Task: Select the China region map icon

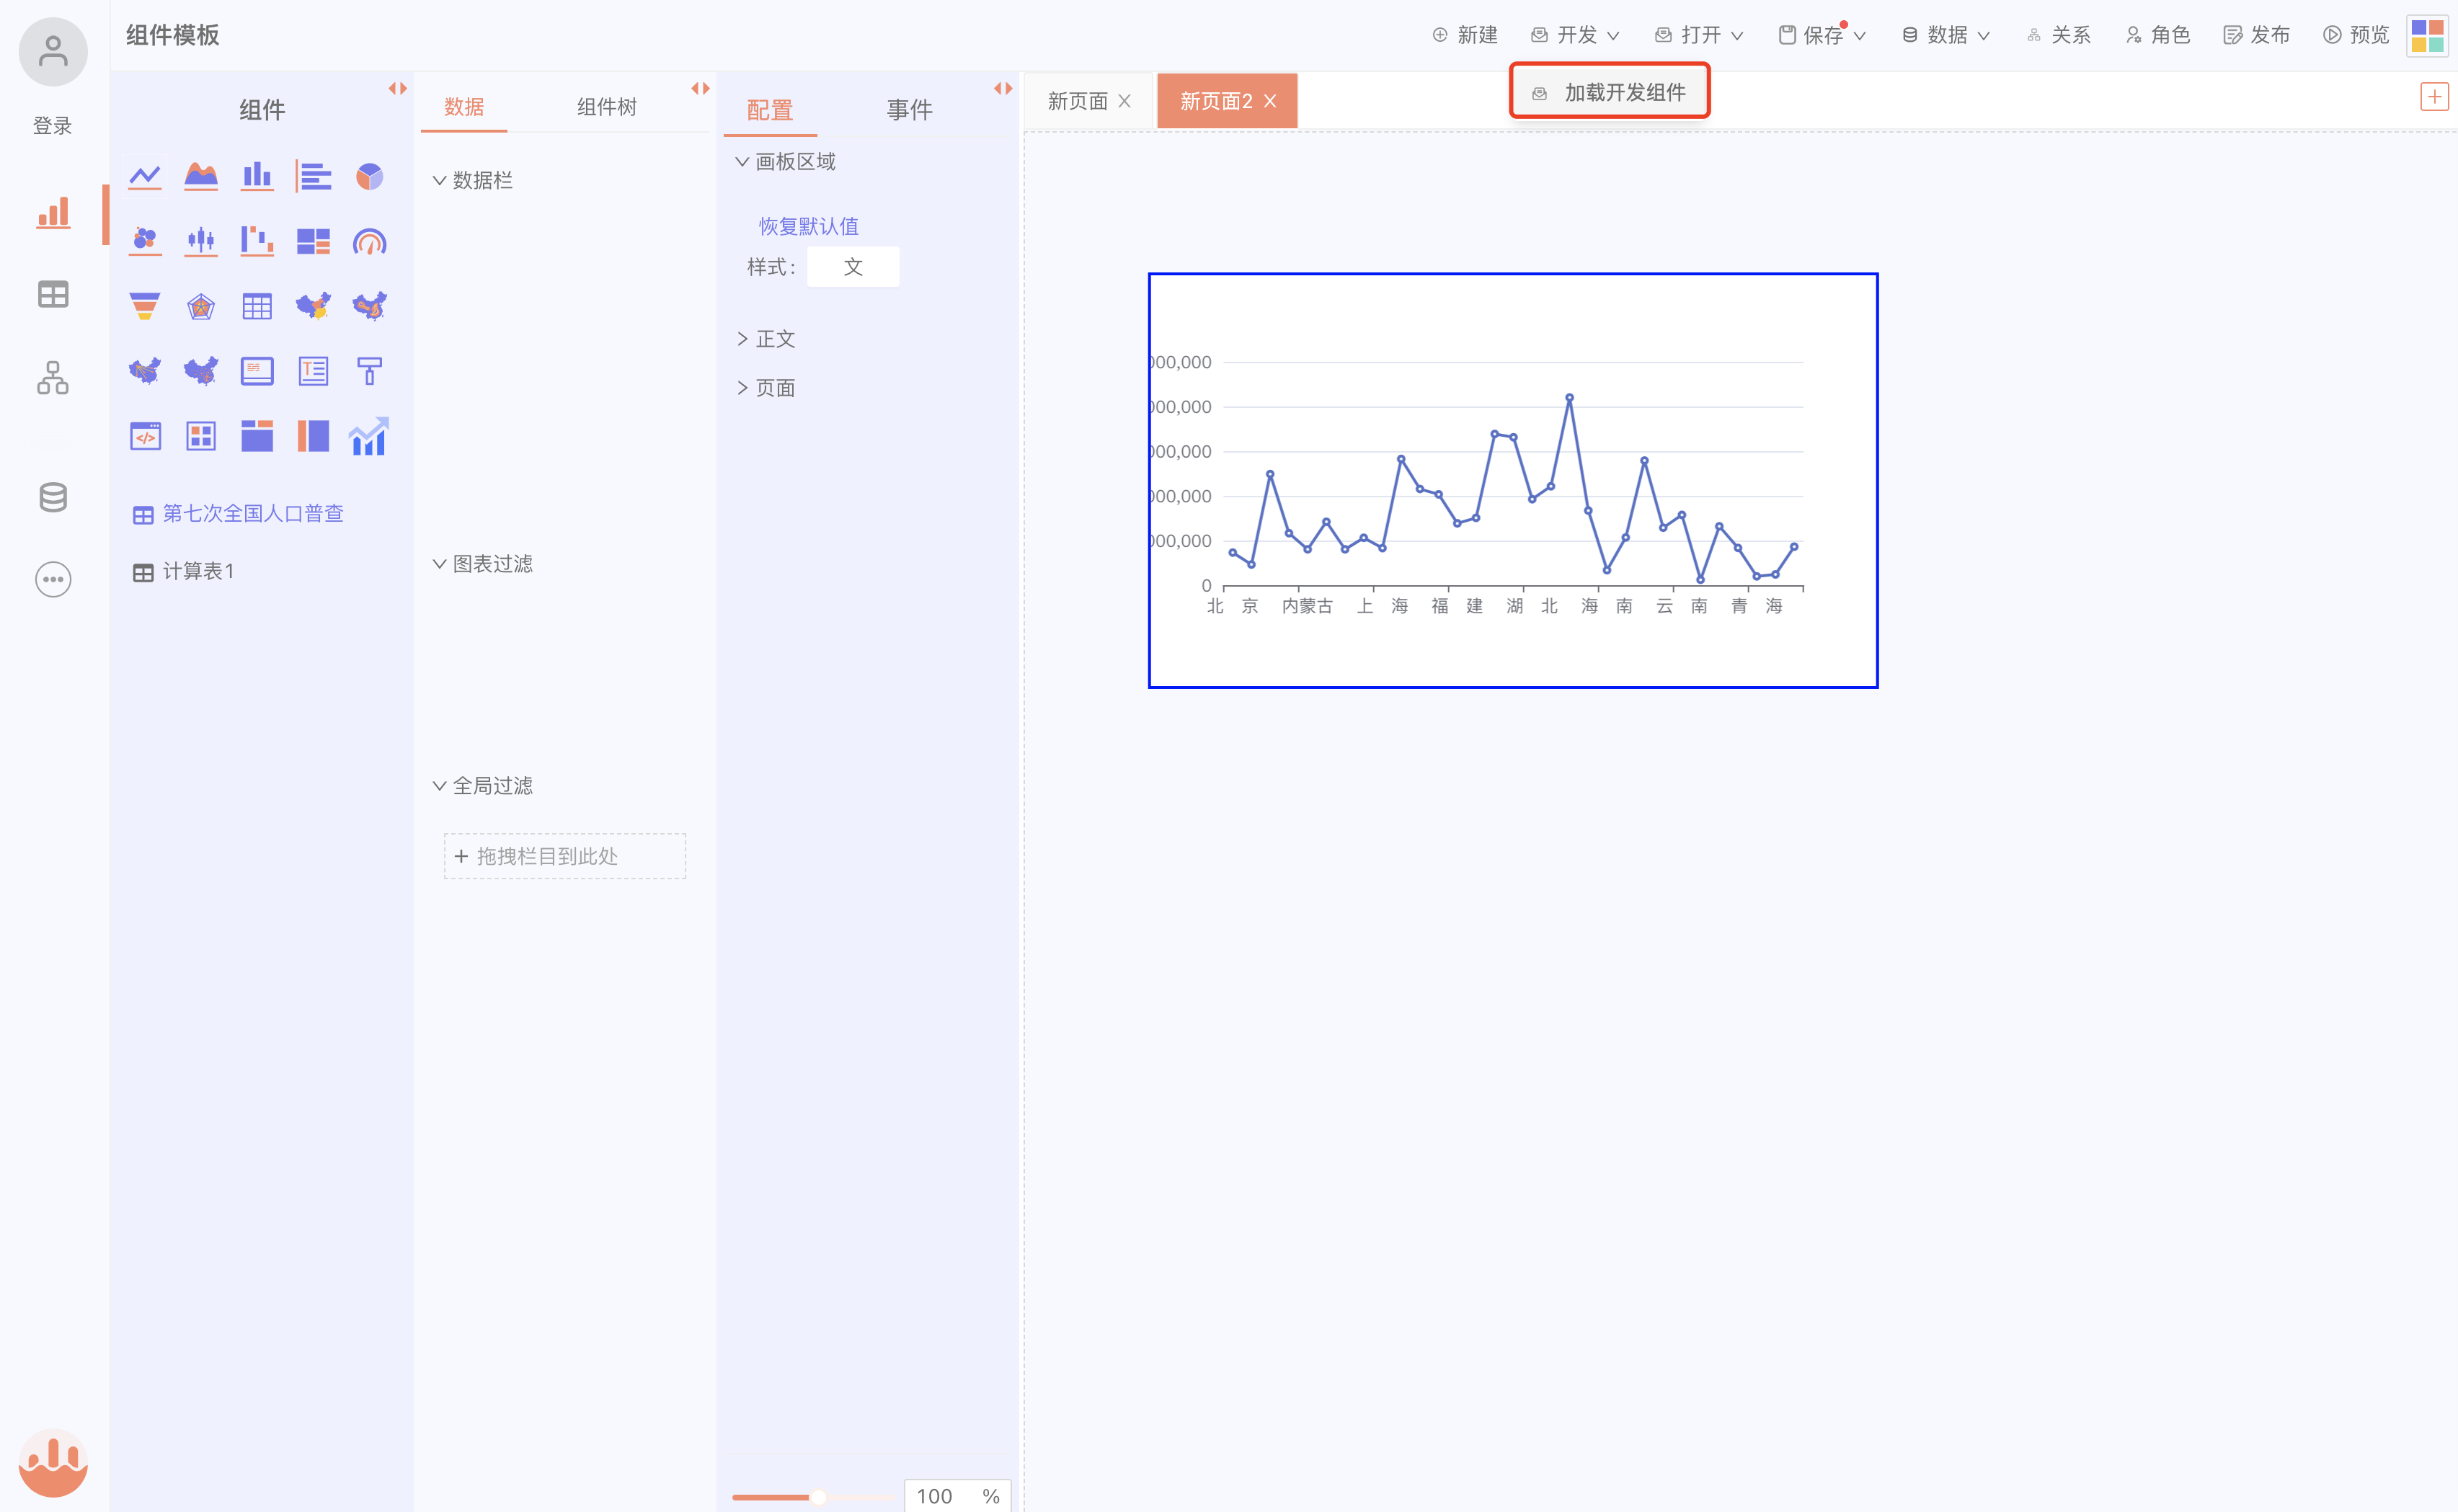Action: pyautogui.click(x=313, y=306)
